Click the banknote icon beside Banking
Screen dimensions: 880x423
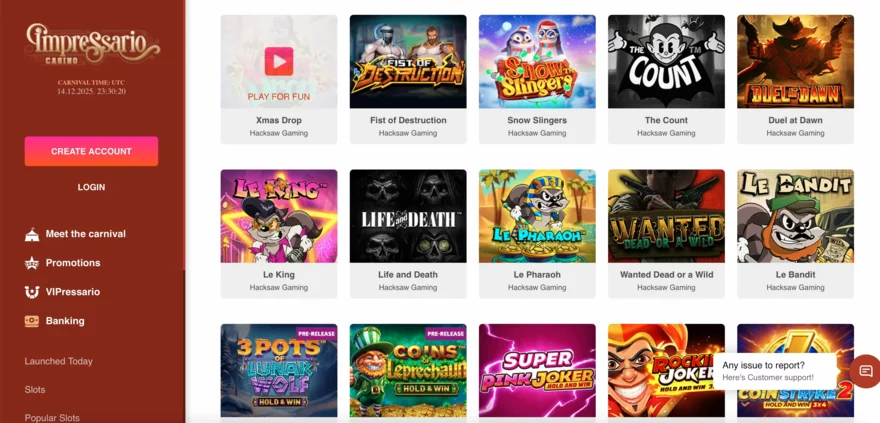coord(32,321)
